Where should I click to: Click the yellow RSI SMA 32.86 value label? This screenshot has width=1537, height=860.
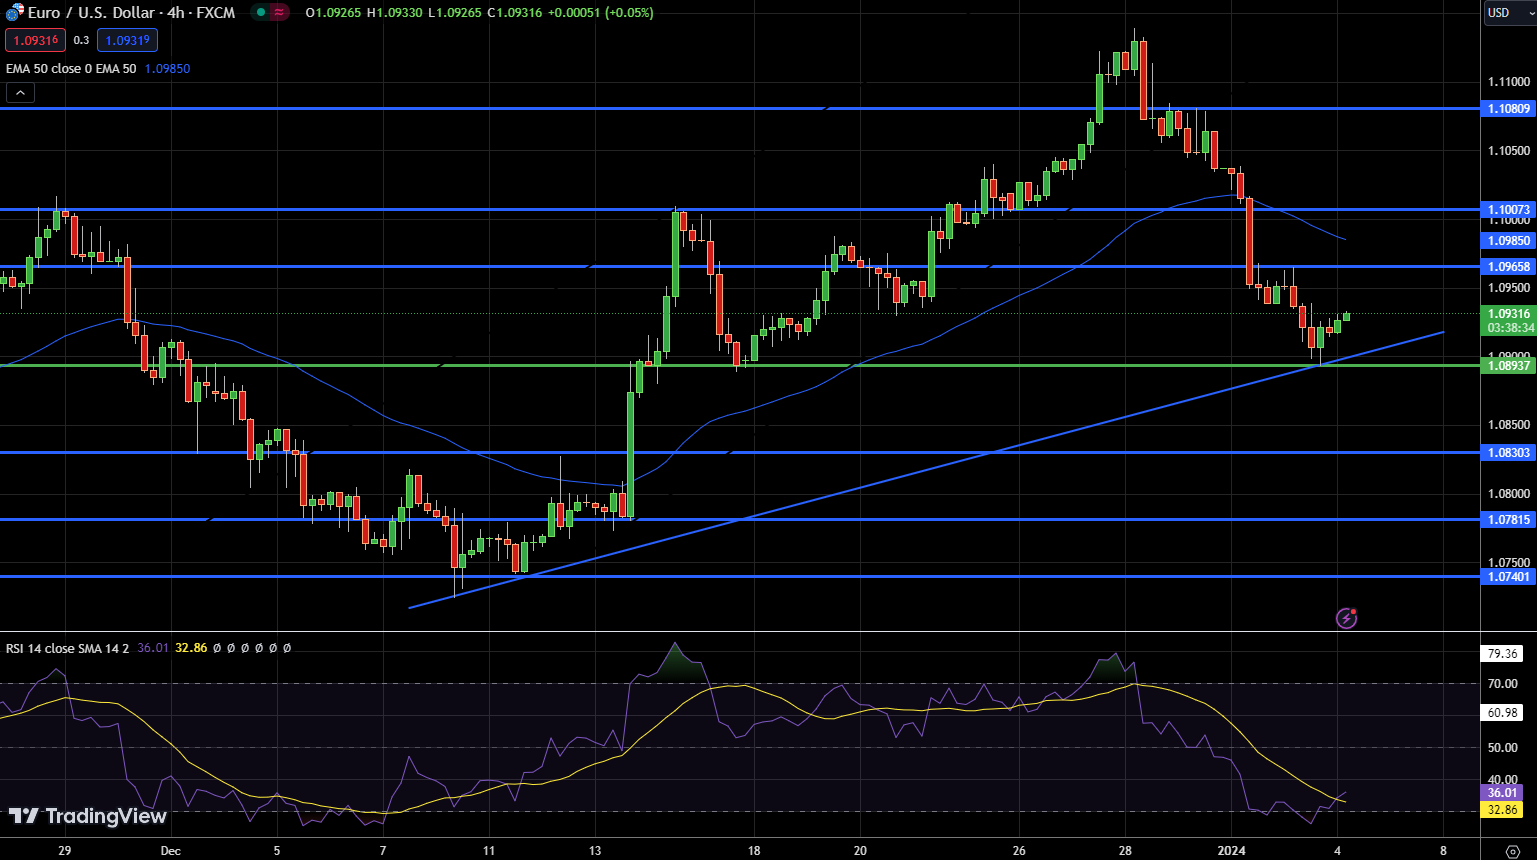click(1502, 810)
